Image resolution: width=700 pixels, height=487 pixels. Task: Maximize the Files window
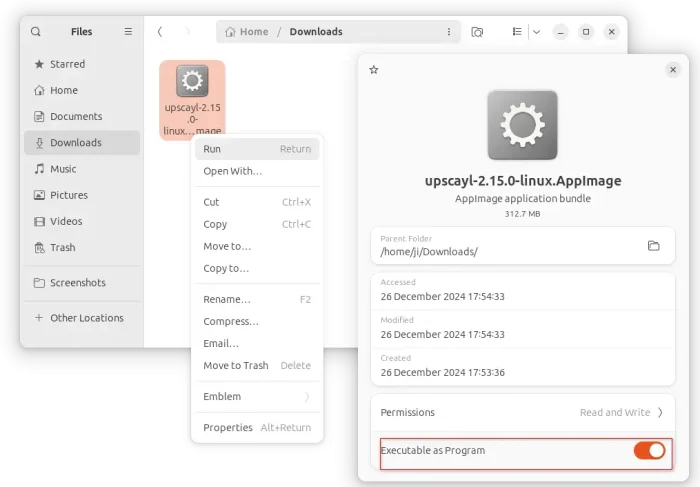[x=586, y=32]
